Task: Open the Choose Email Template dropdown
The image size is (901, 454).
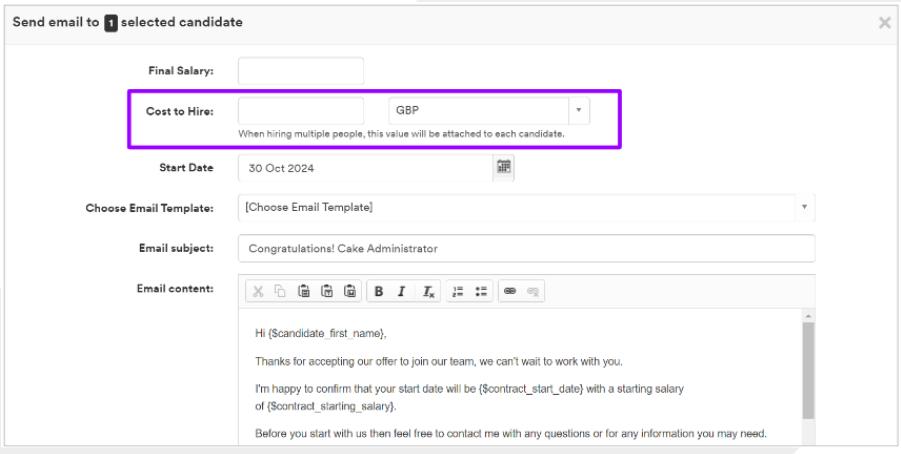Action: (x=805, y=207)
